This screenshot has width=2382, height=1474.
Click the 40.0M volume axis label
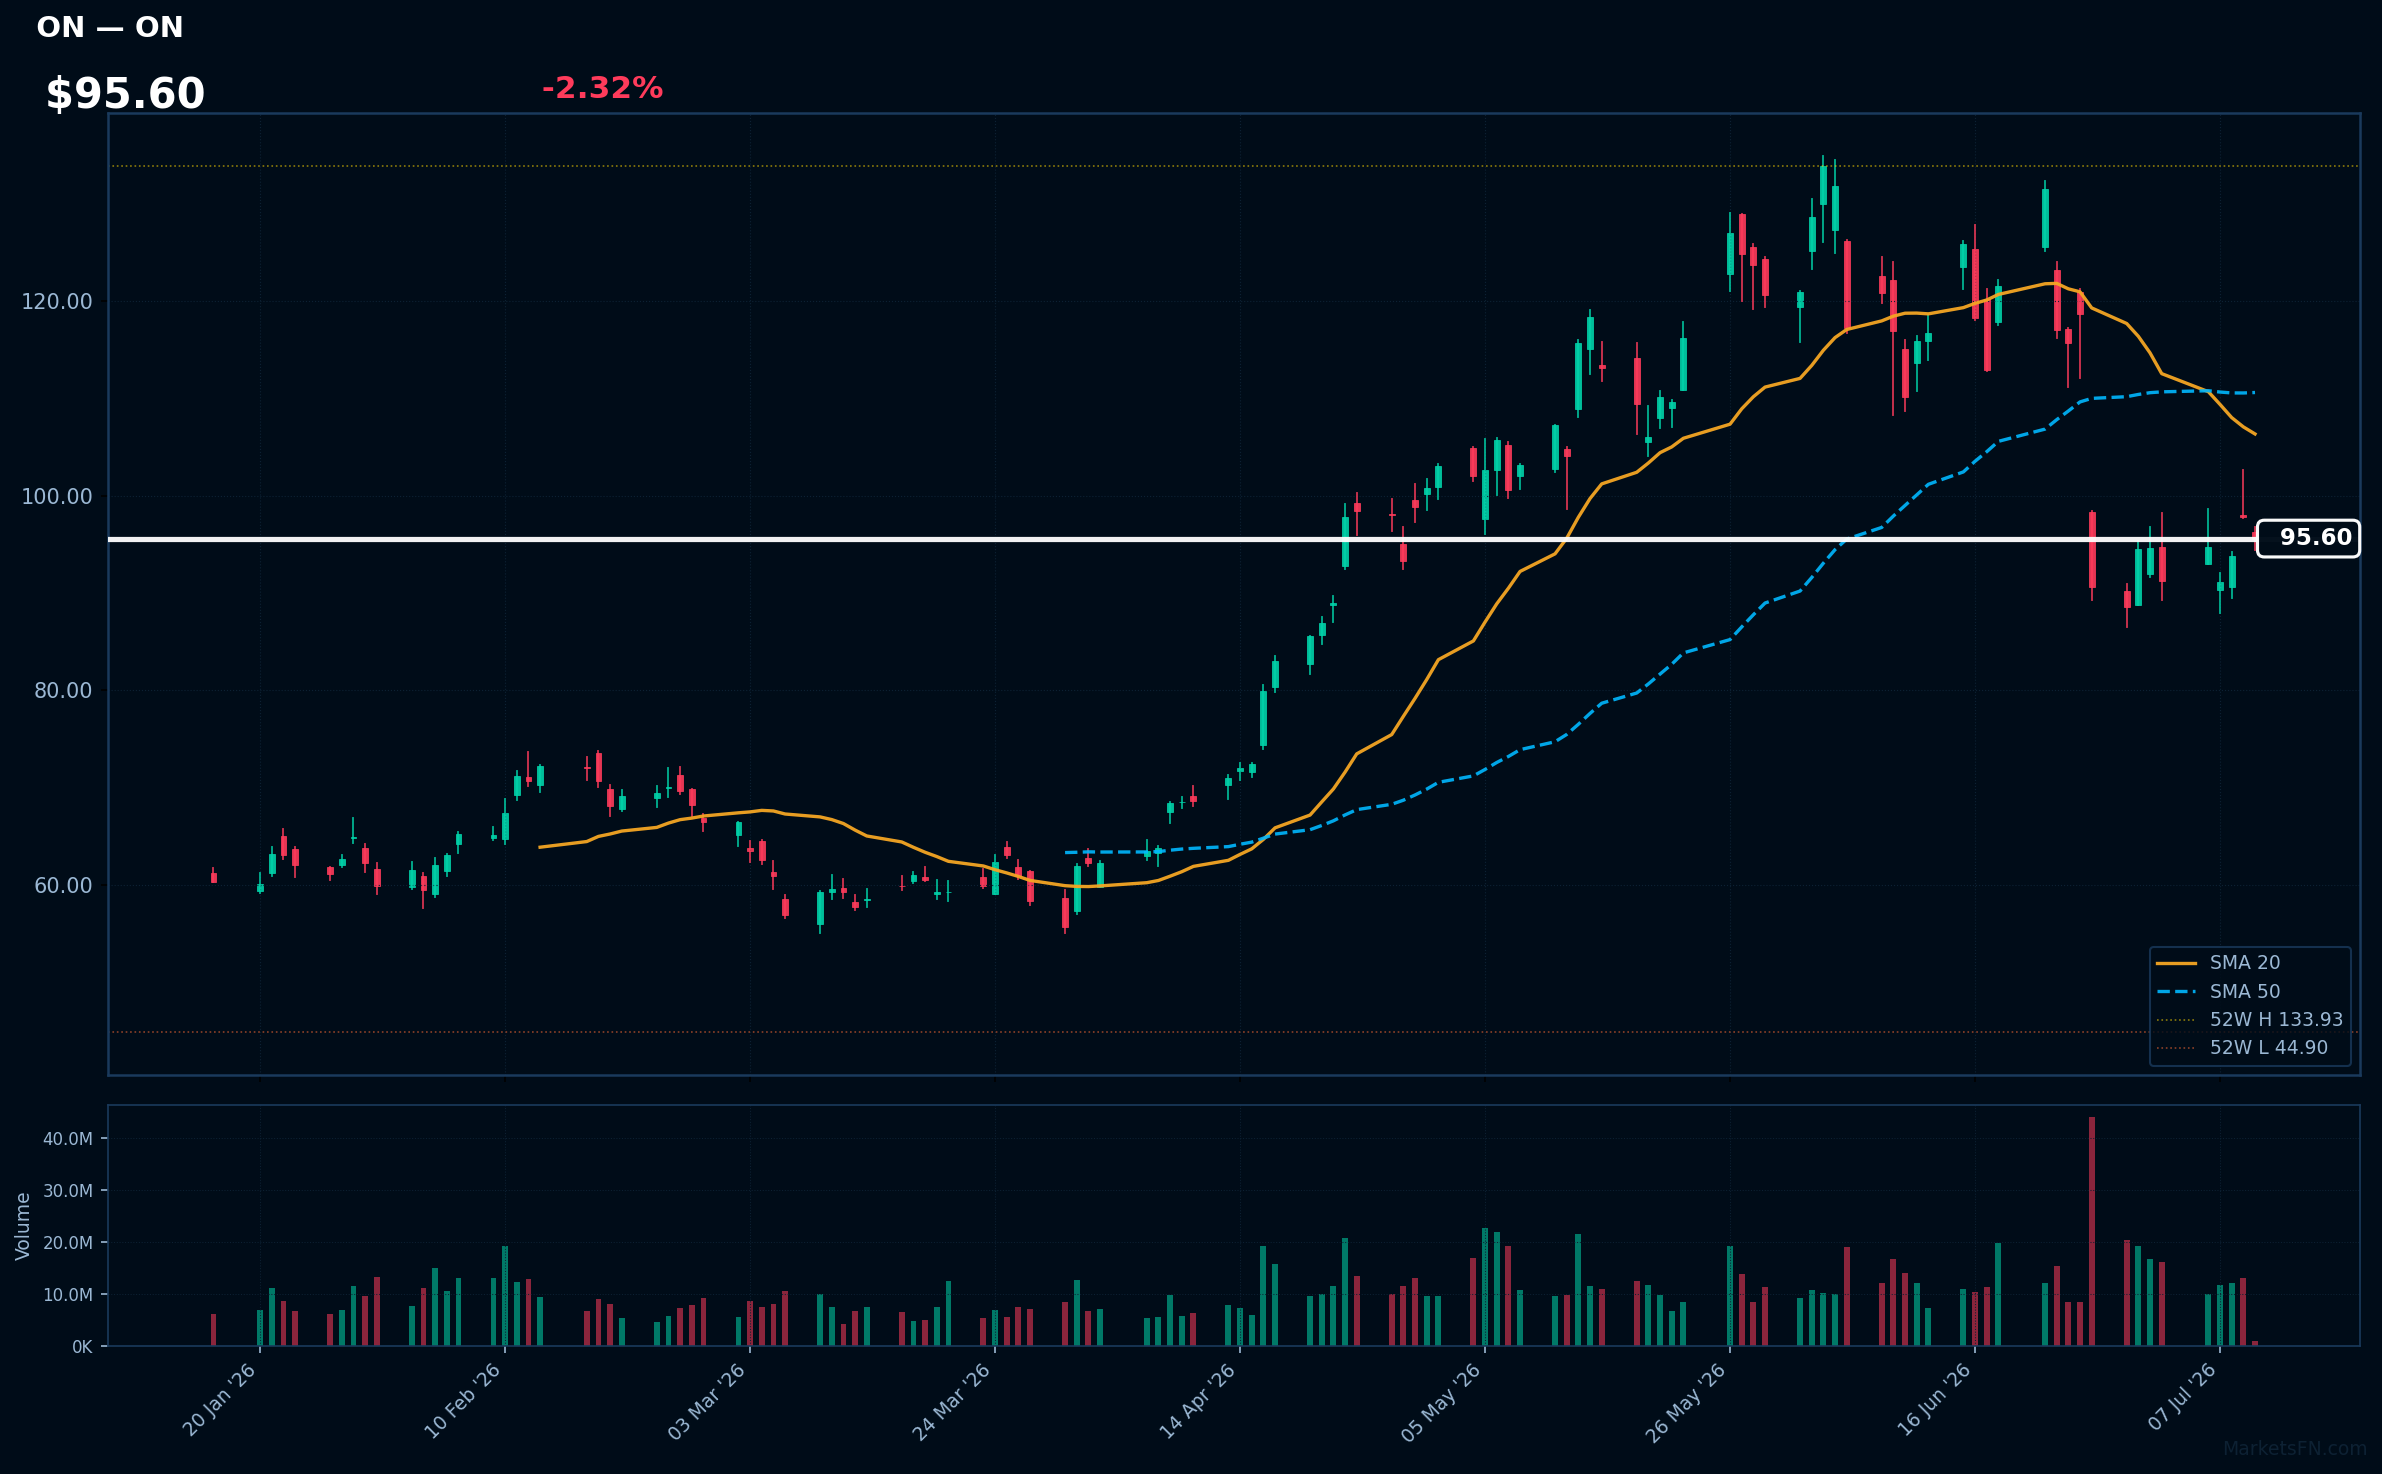68,1139
